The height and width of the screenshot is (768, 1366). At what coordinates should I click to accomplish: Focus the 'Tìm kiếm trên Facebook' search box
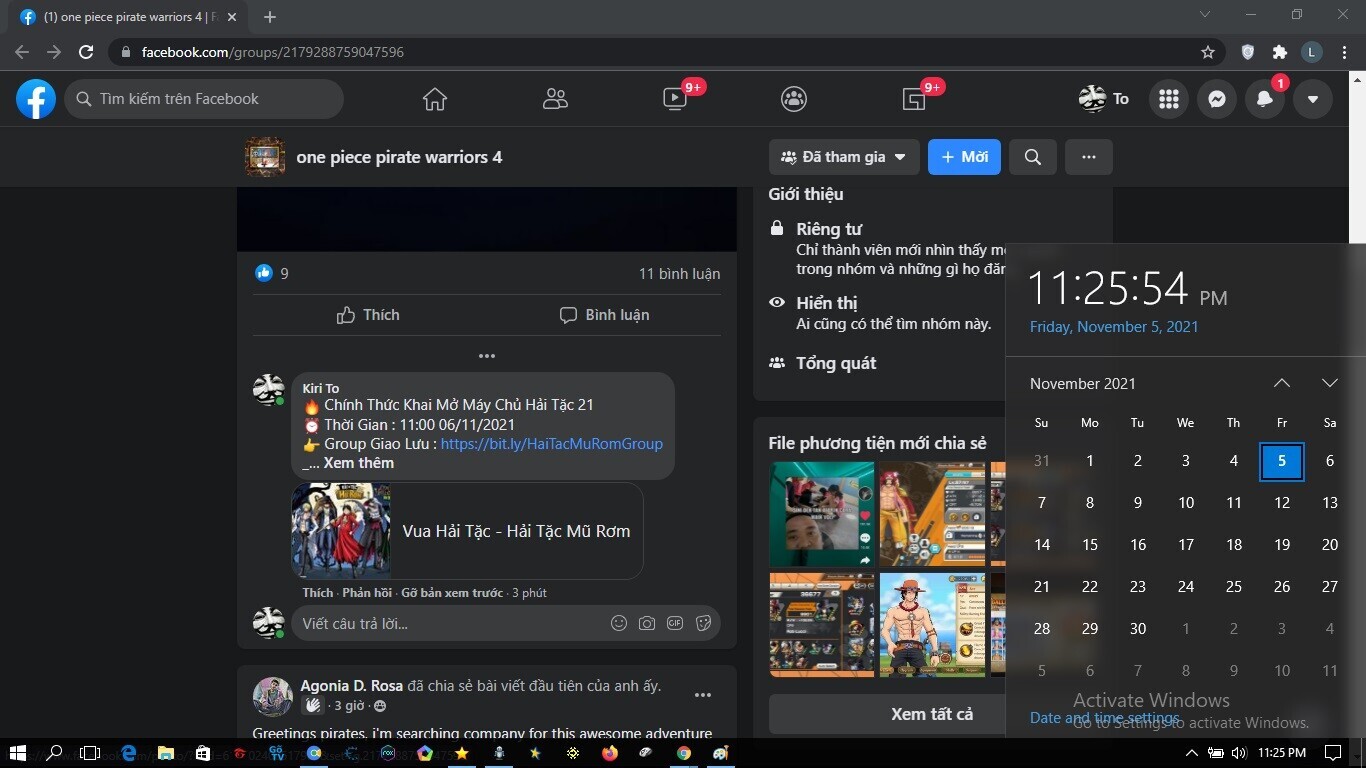tap(204, 99)
